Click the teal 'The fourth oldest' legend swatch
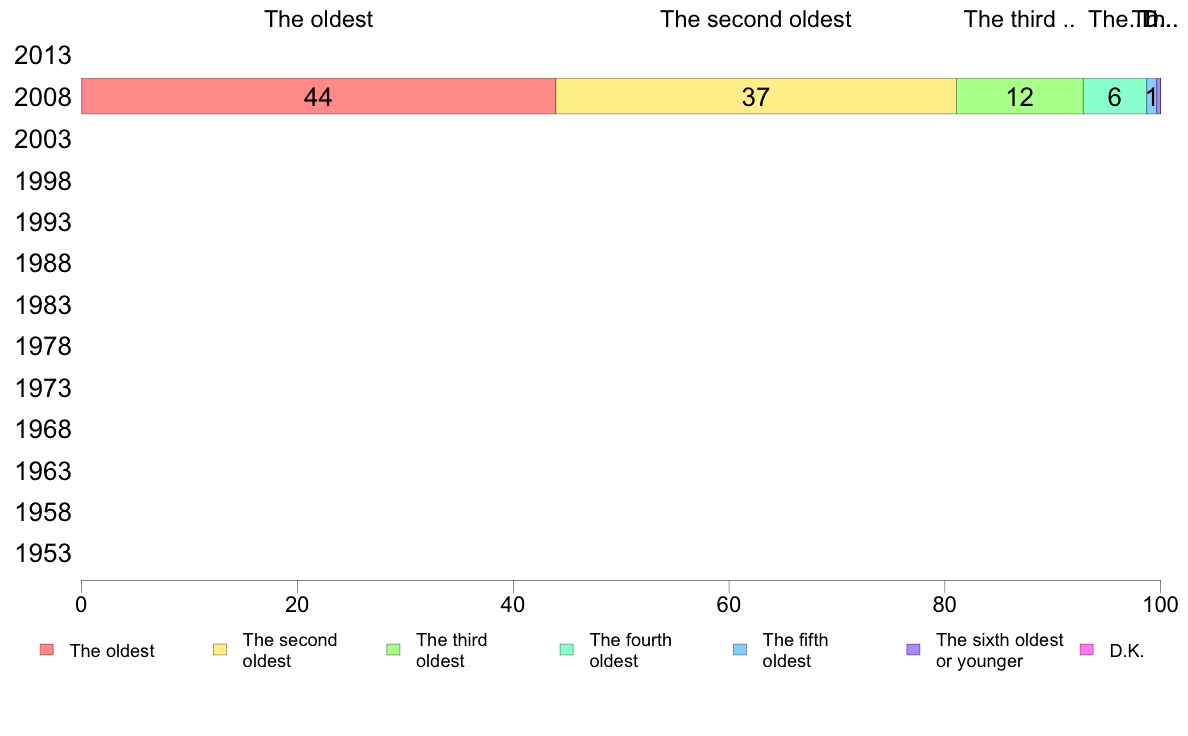Viewport: 1188px width, 736px height. pos(567,650)
